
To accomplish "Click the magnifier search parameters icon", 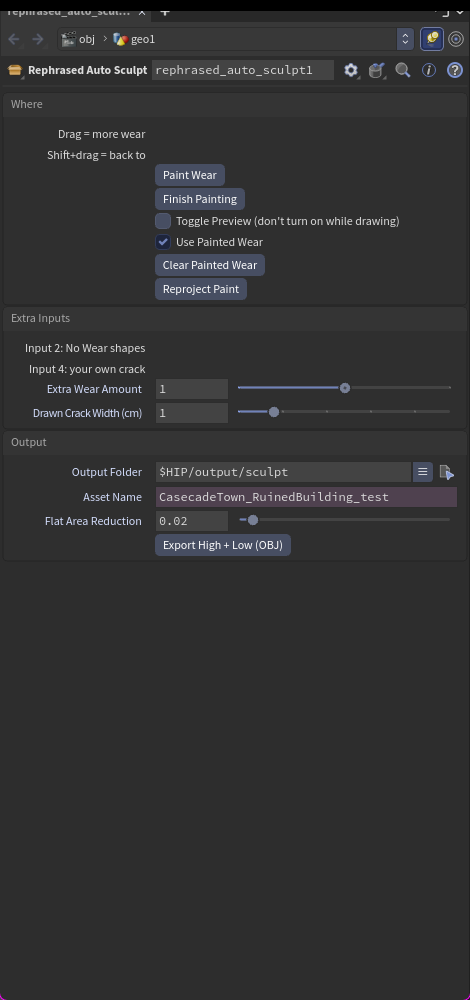I will [402, 70].
